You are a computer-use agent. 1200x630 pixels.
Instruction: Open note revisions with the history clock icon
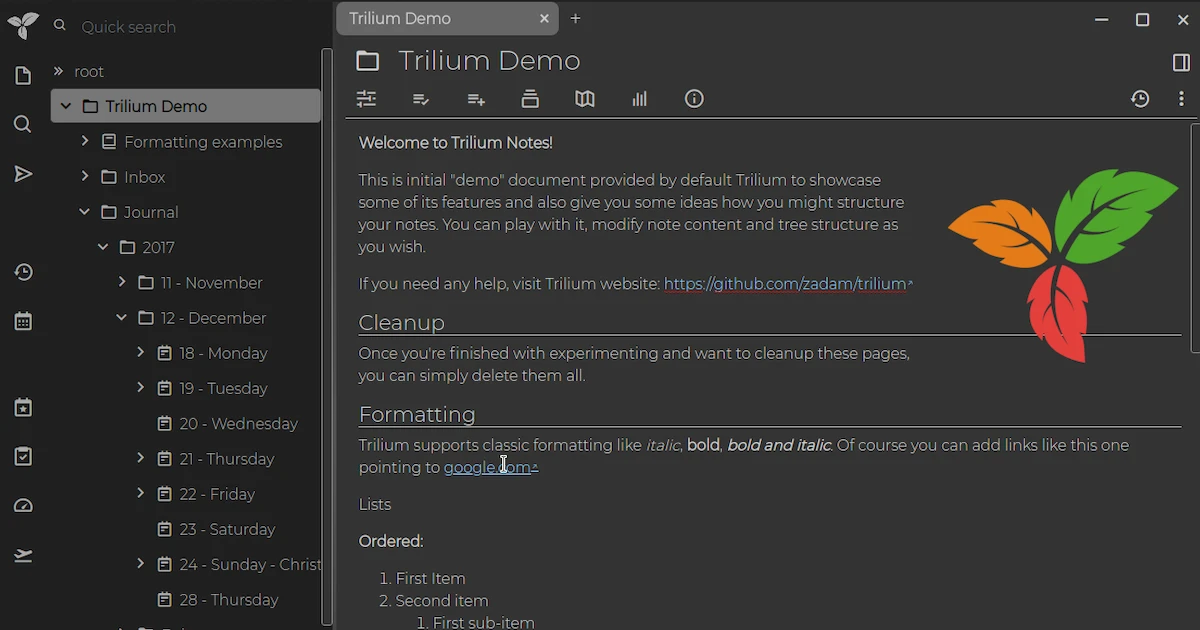[x=1140, y=99]
